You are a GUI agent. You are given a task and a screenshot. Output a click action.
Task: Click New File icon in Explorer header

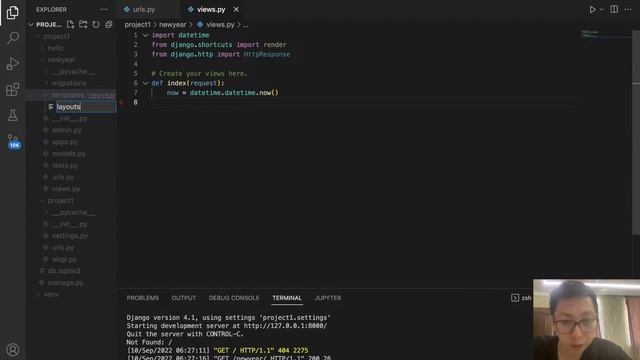pyautogui.click(x=70, y=24)
